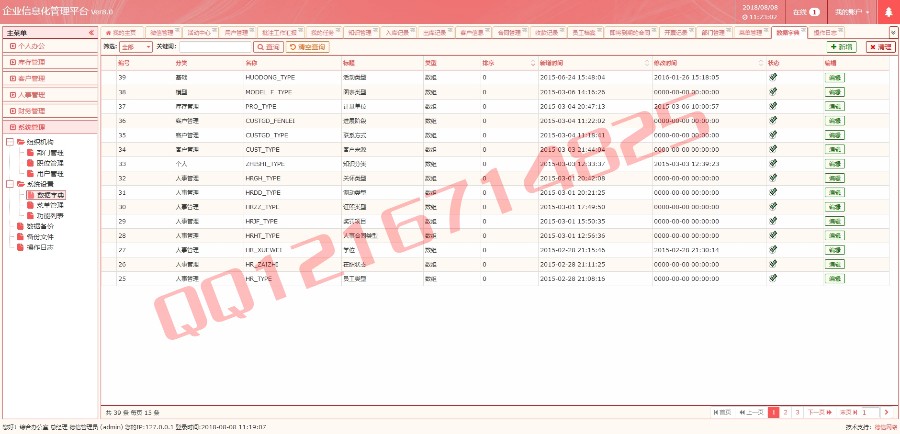This screenshot has height=434, width=900.
Task: Go to the 下一页 next page button
Action: pos(820,412)
